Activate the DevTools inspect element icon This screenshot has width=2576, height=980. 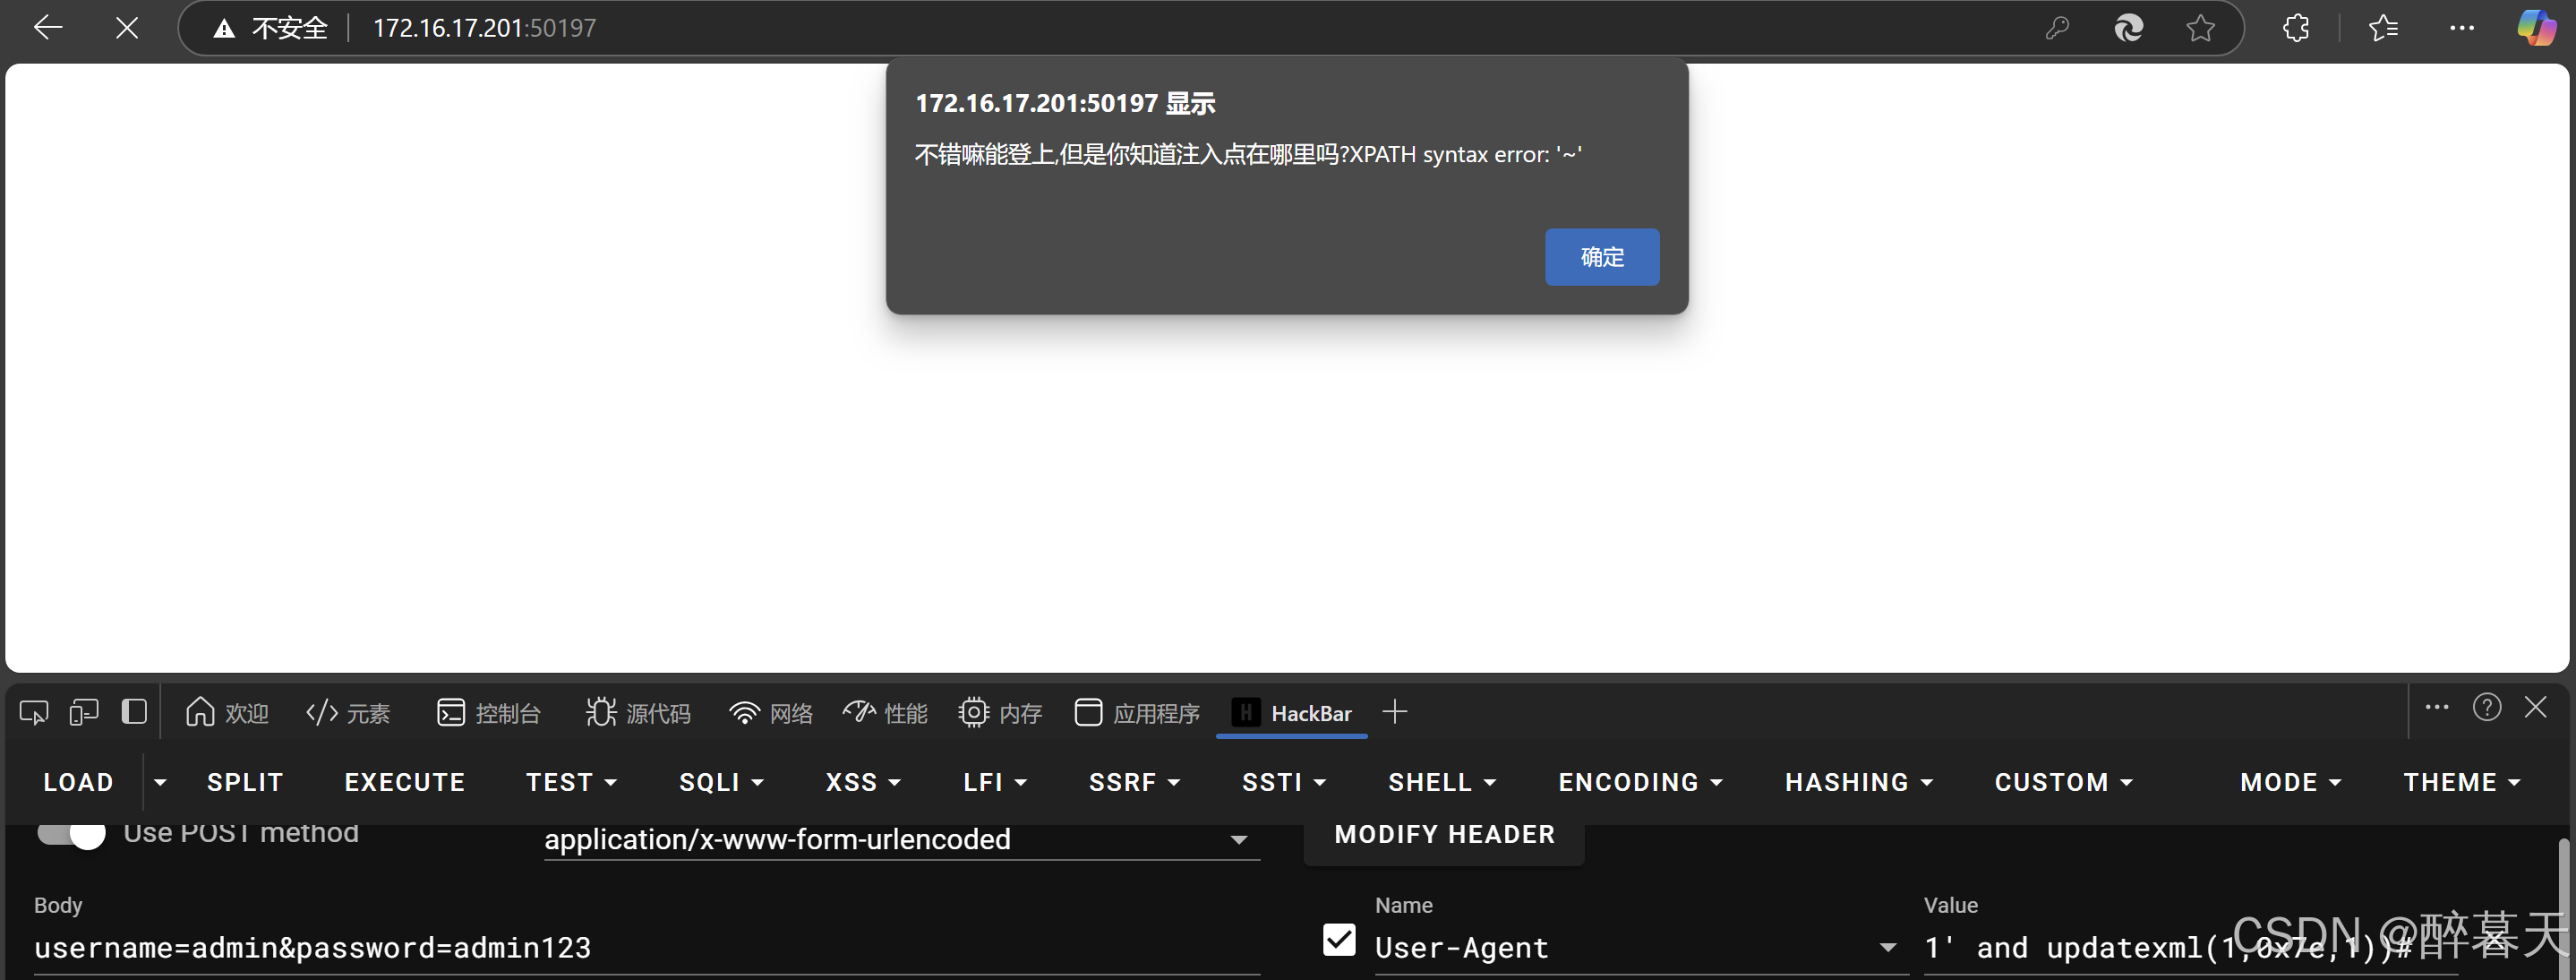(x=33, y=712)
